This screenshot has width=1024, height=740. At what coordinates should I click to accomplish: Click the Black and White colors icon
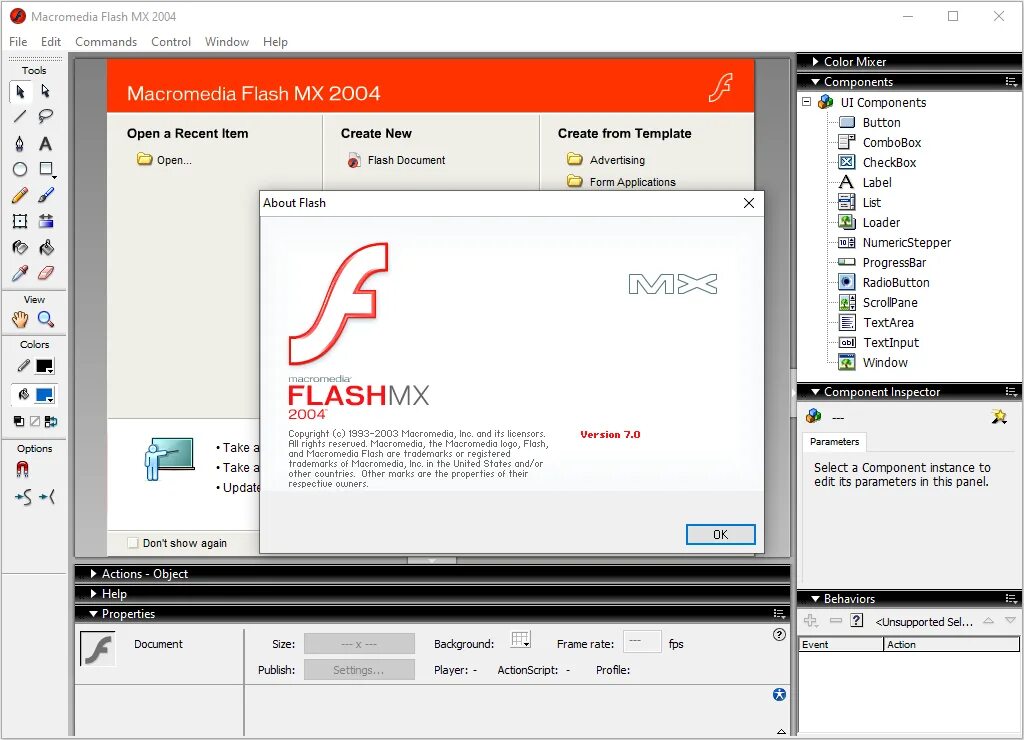click(19, 421)
